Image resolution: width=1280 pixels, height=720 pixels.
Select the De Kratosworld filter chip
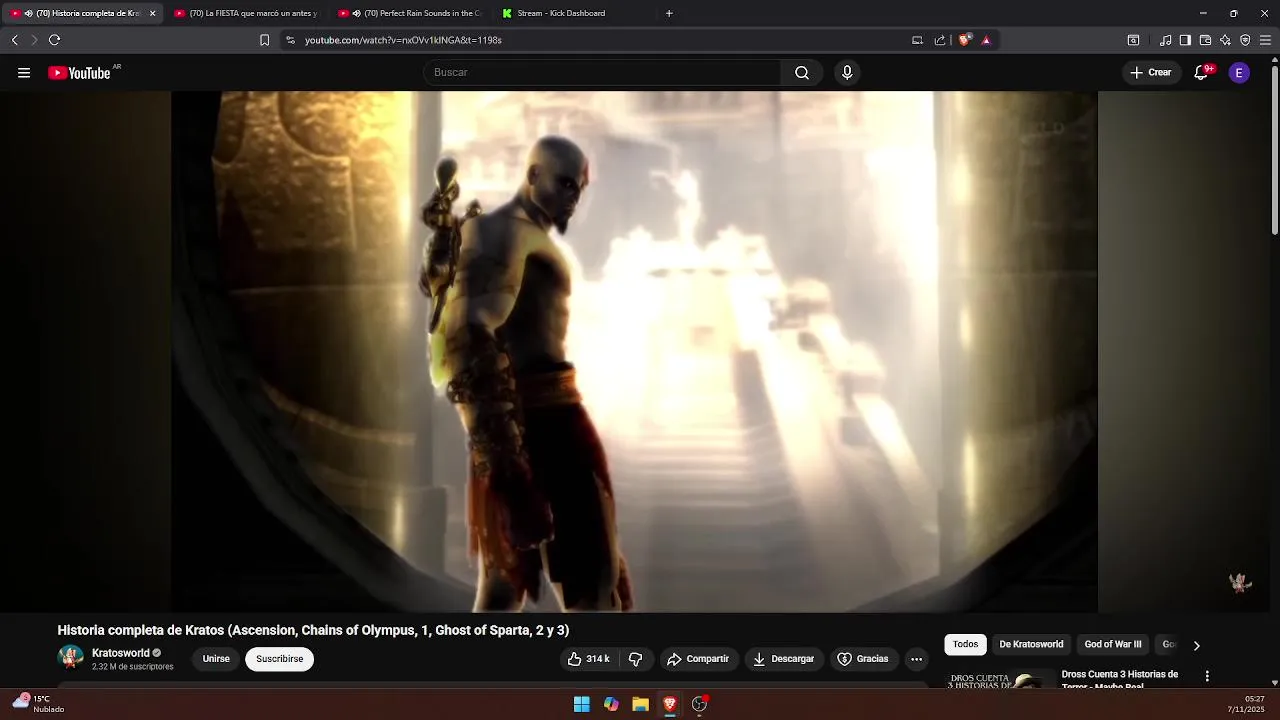pos(1031,645)
